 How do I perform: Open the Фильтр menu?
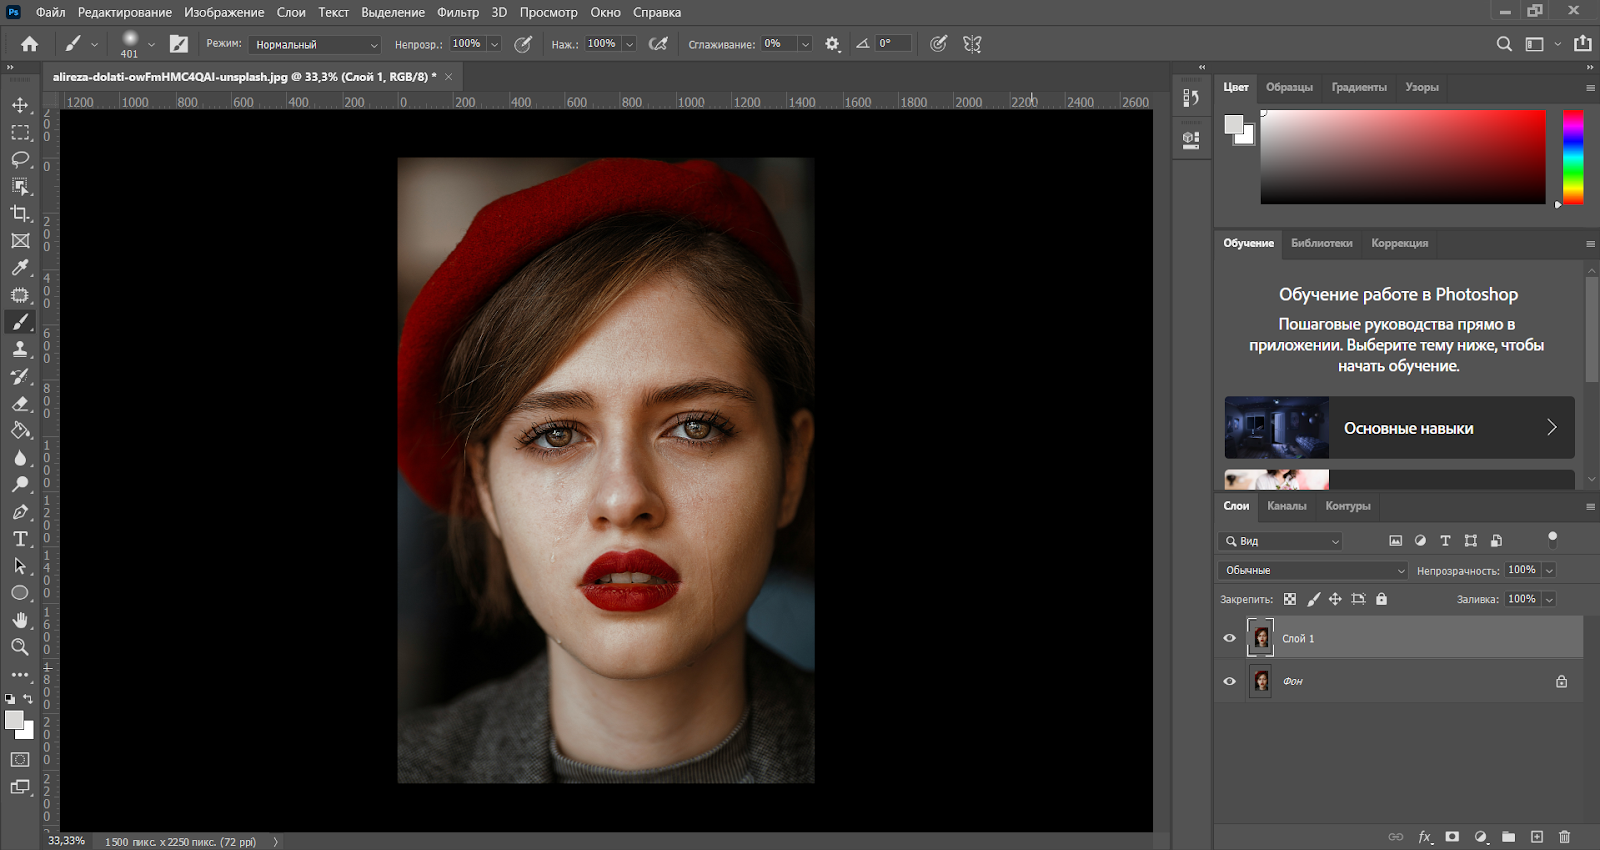[458, 12]
